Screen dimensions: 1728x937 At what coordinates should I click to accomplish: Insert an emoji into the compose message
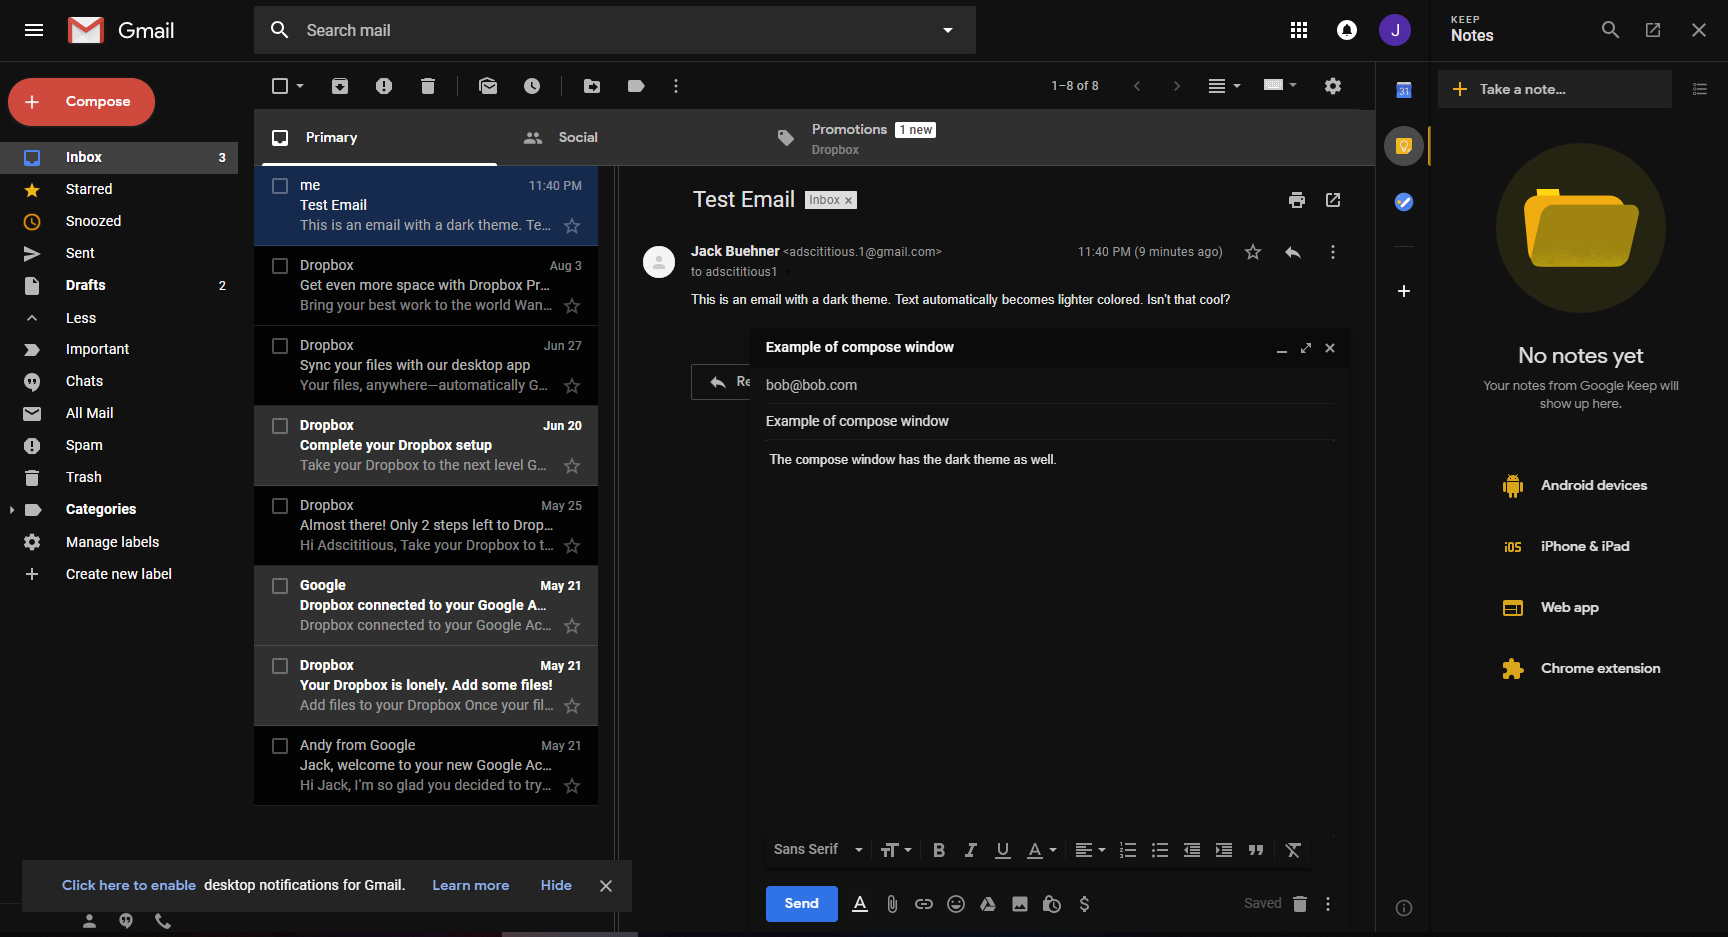click(955, 903)
